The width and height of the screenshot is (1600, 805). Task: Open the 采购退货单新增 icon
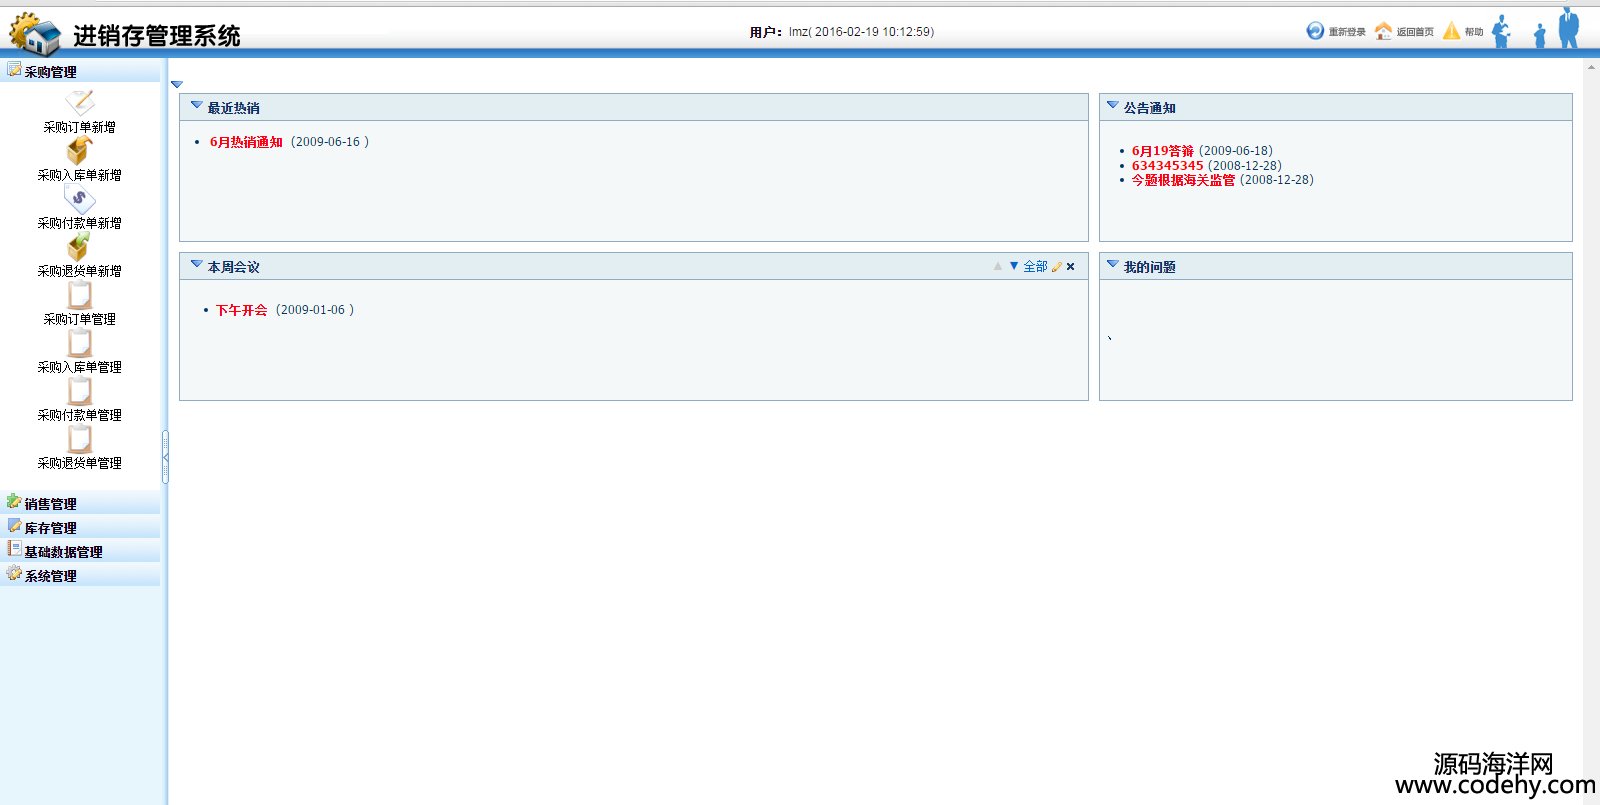pos(79,247)
